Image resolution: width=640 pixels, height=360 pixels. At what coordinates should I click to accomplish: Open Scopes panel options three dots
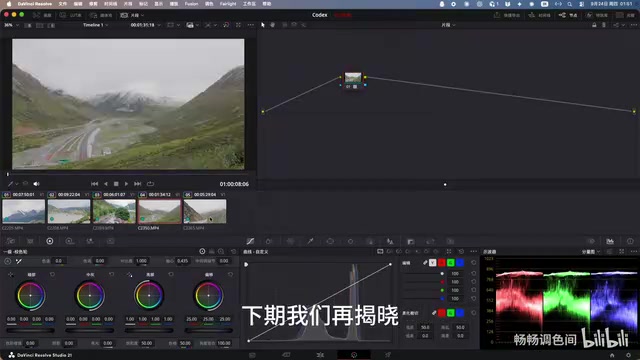click(633, 251)
